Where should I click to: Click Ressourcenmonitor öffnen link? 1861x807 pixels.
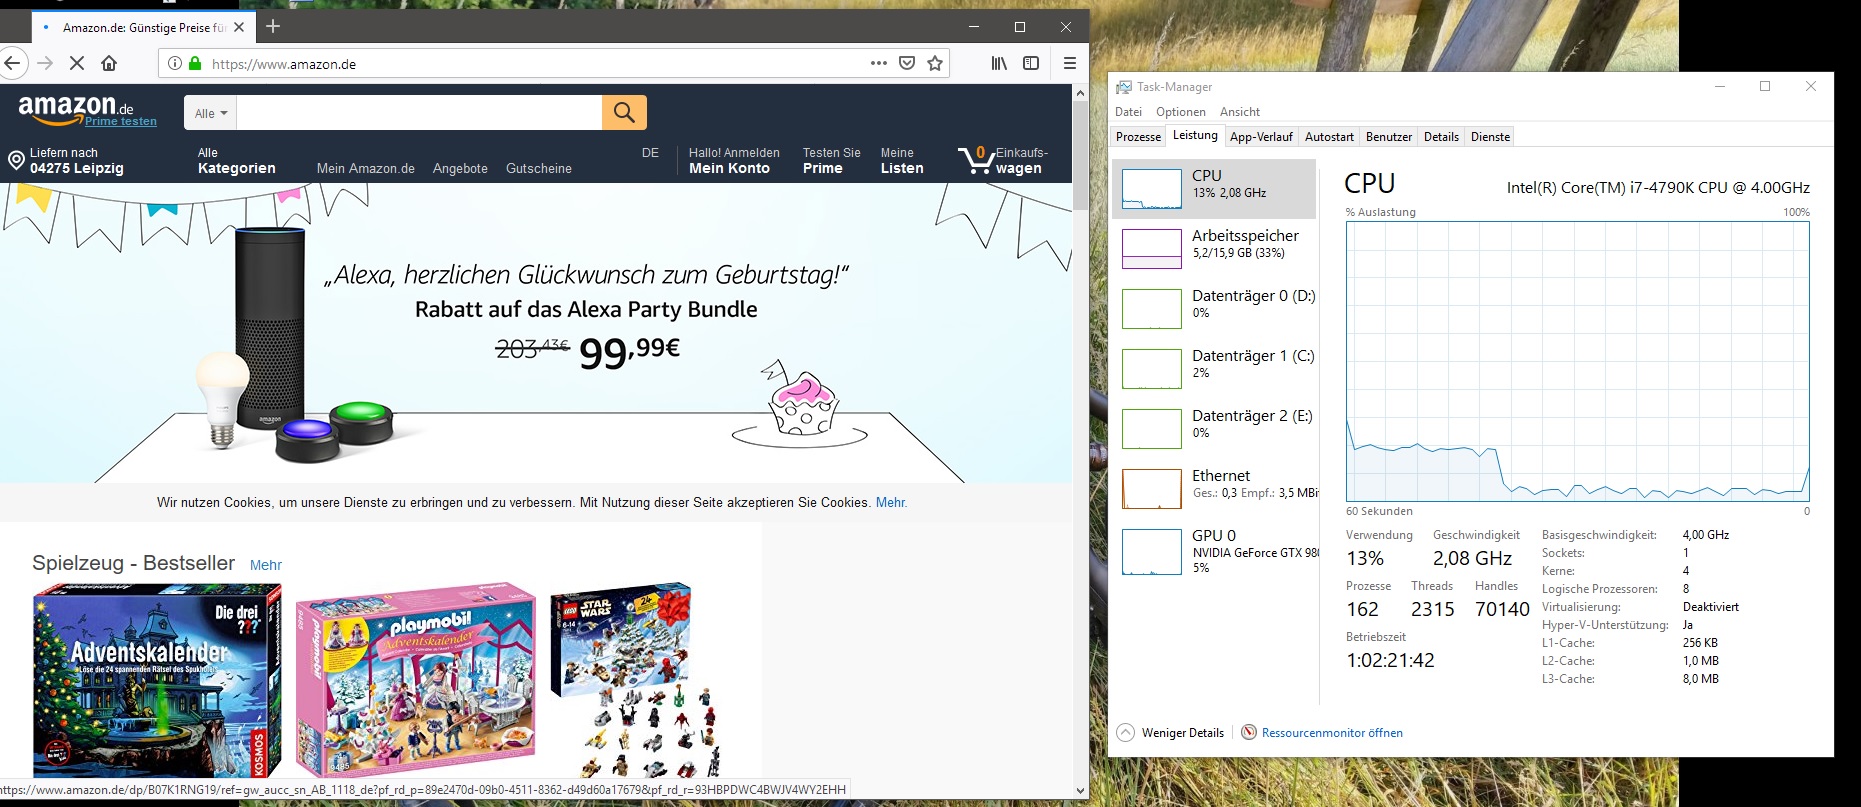[x=1332, y=733]
